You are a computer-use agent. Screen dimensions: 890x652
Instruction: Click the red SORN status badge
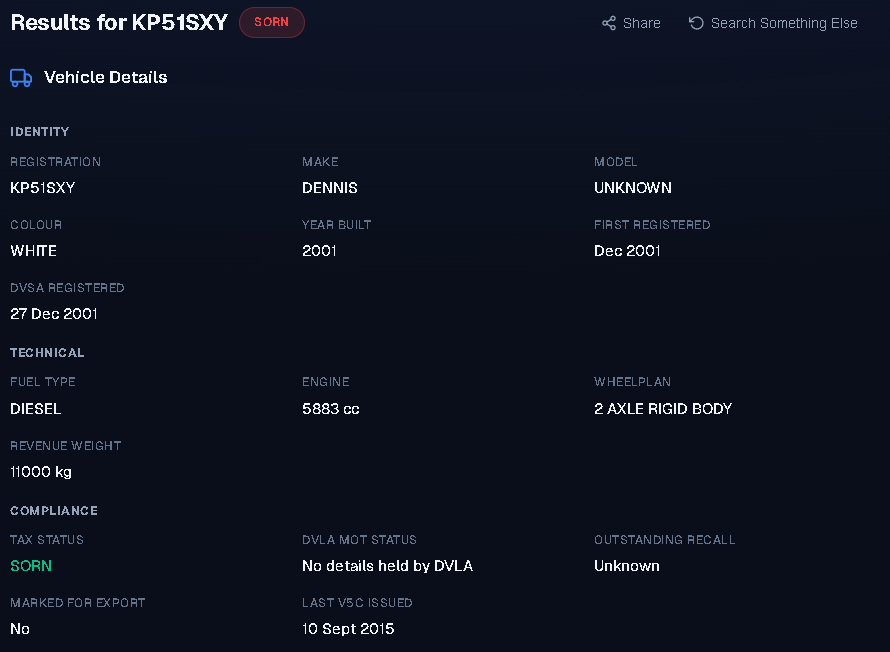coord(272,22)
